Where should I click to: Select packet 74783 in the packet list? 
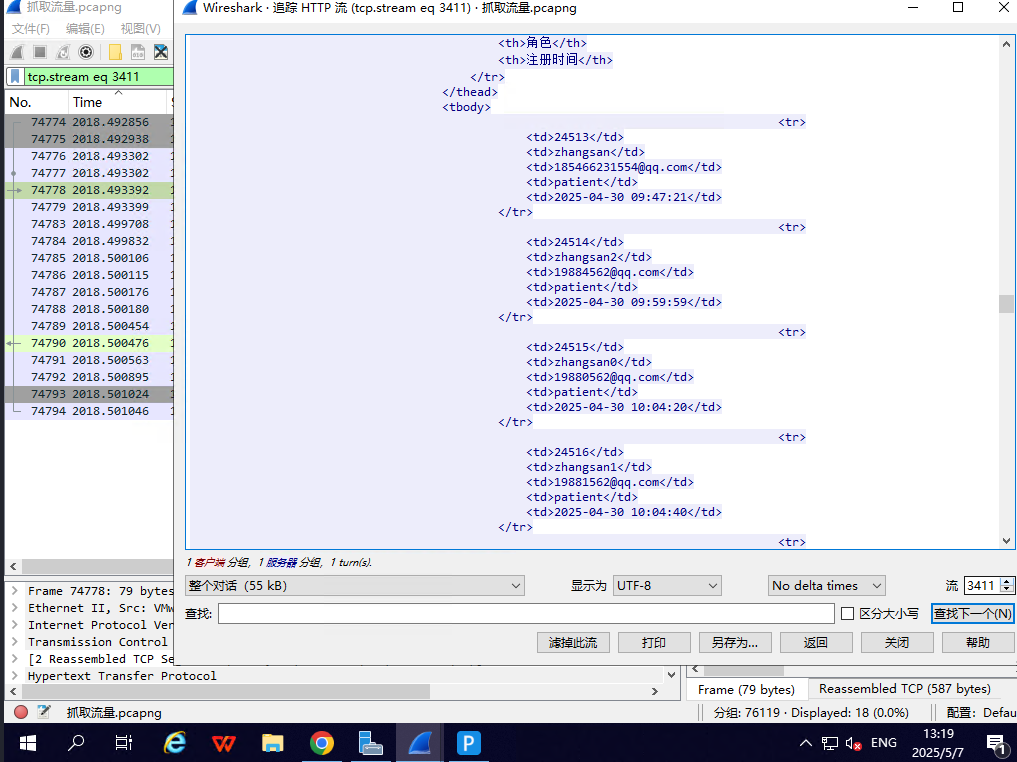[90, 224]
